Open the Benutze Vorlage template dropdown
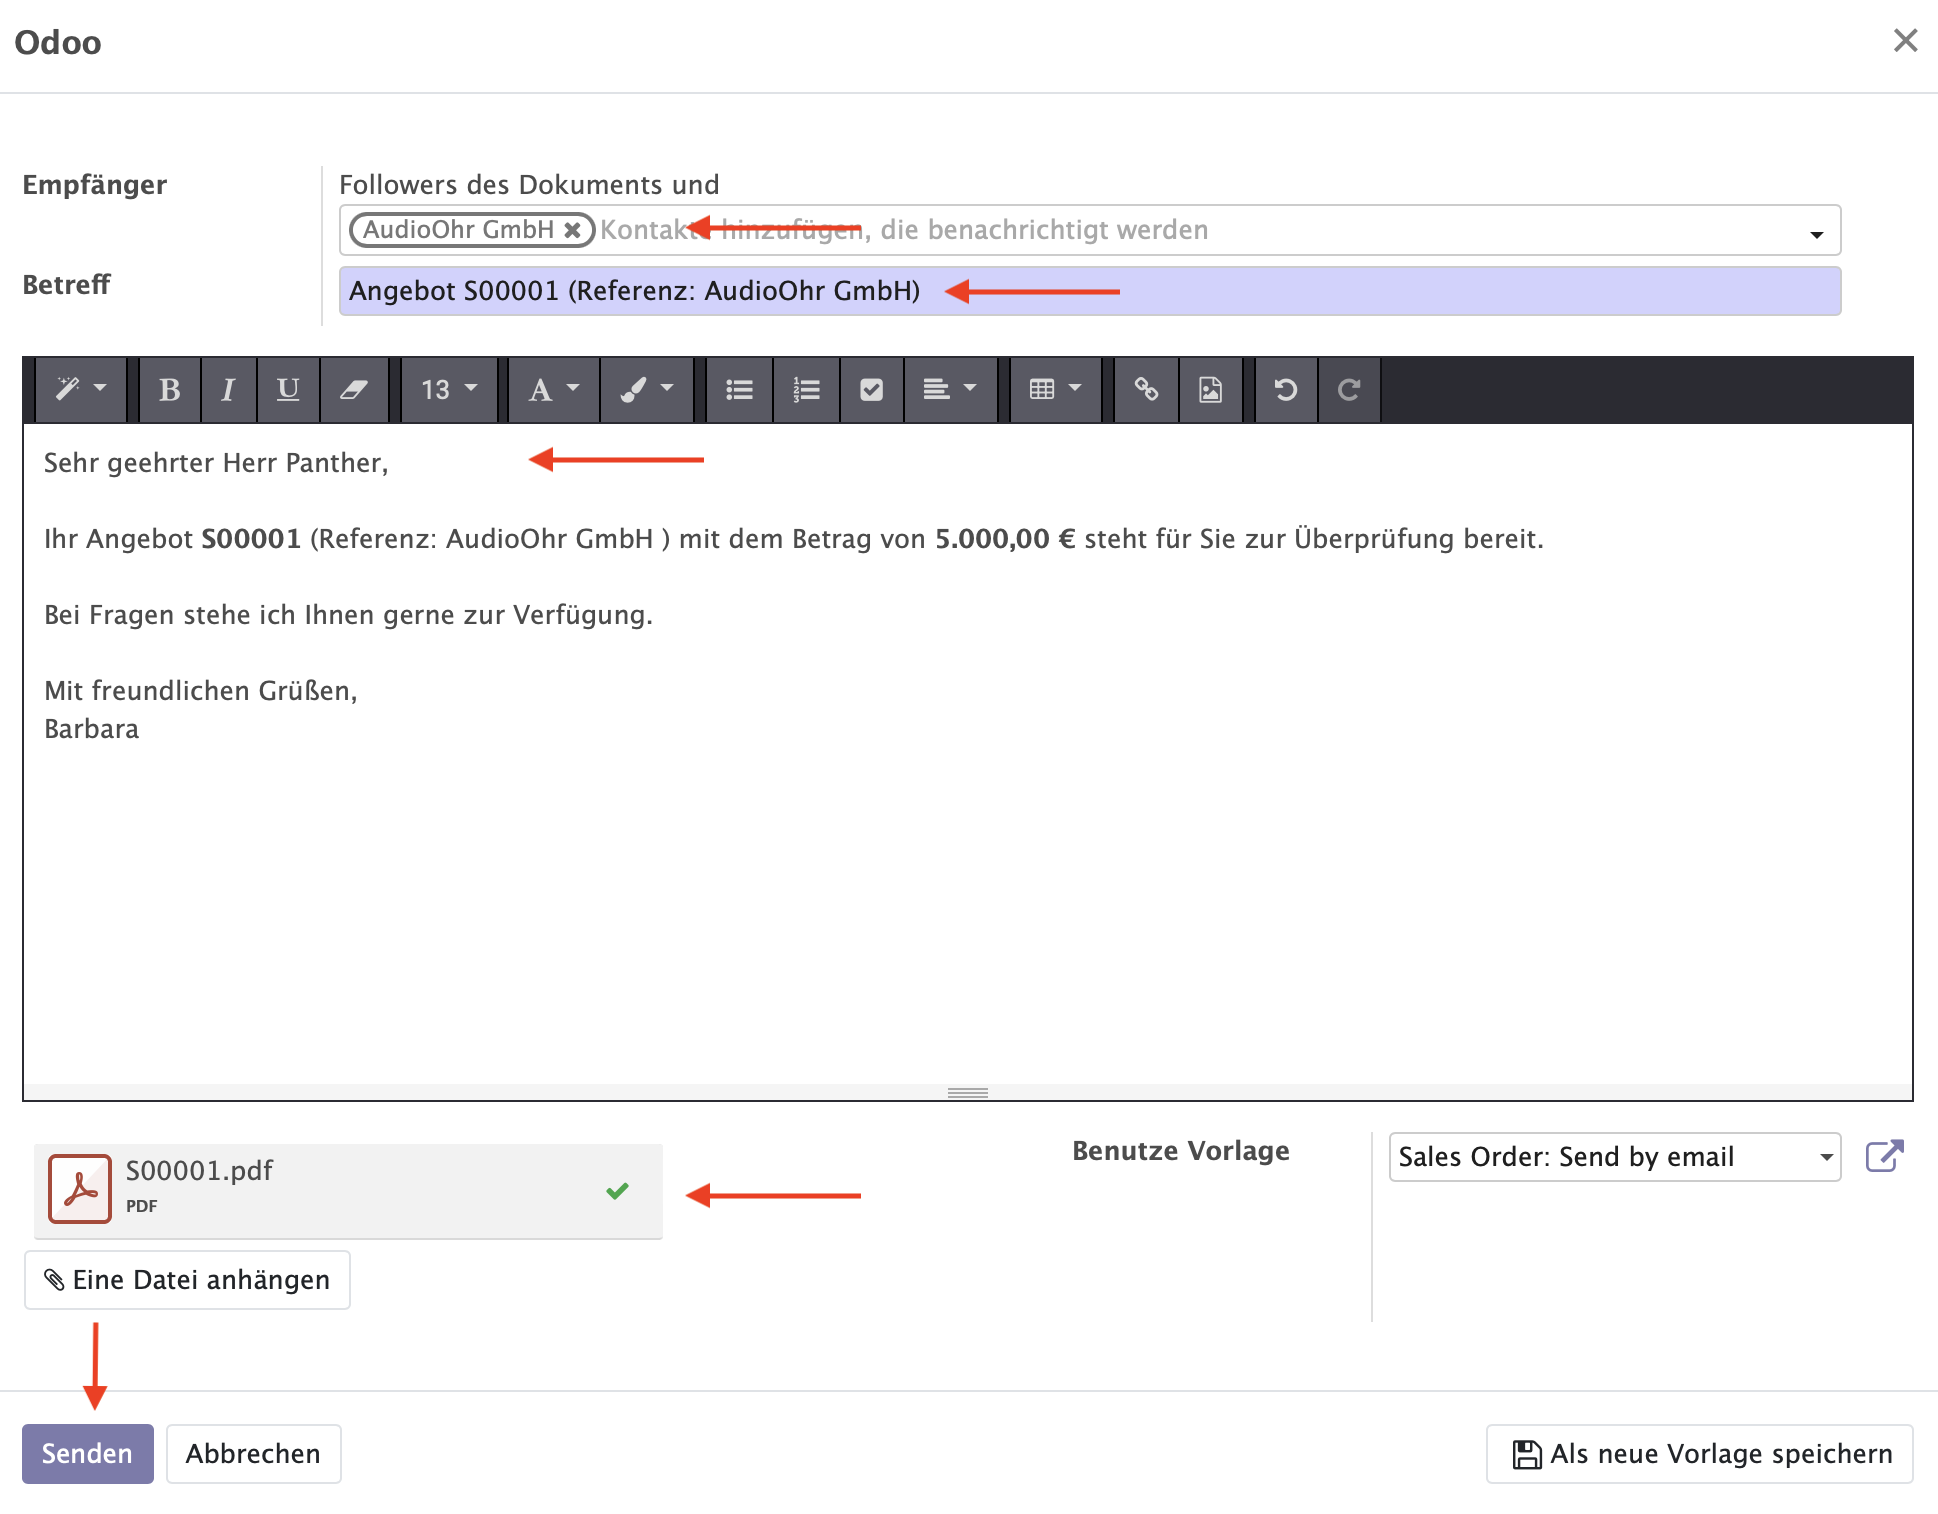 click(1615, 1157)
